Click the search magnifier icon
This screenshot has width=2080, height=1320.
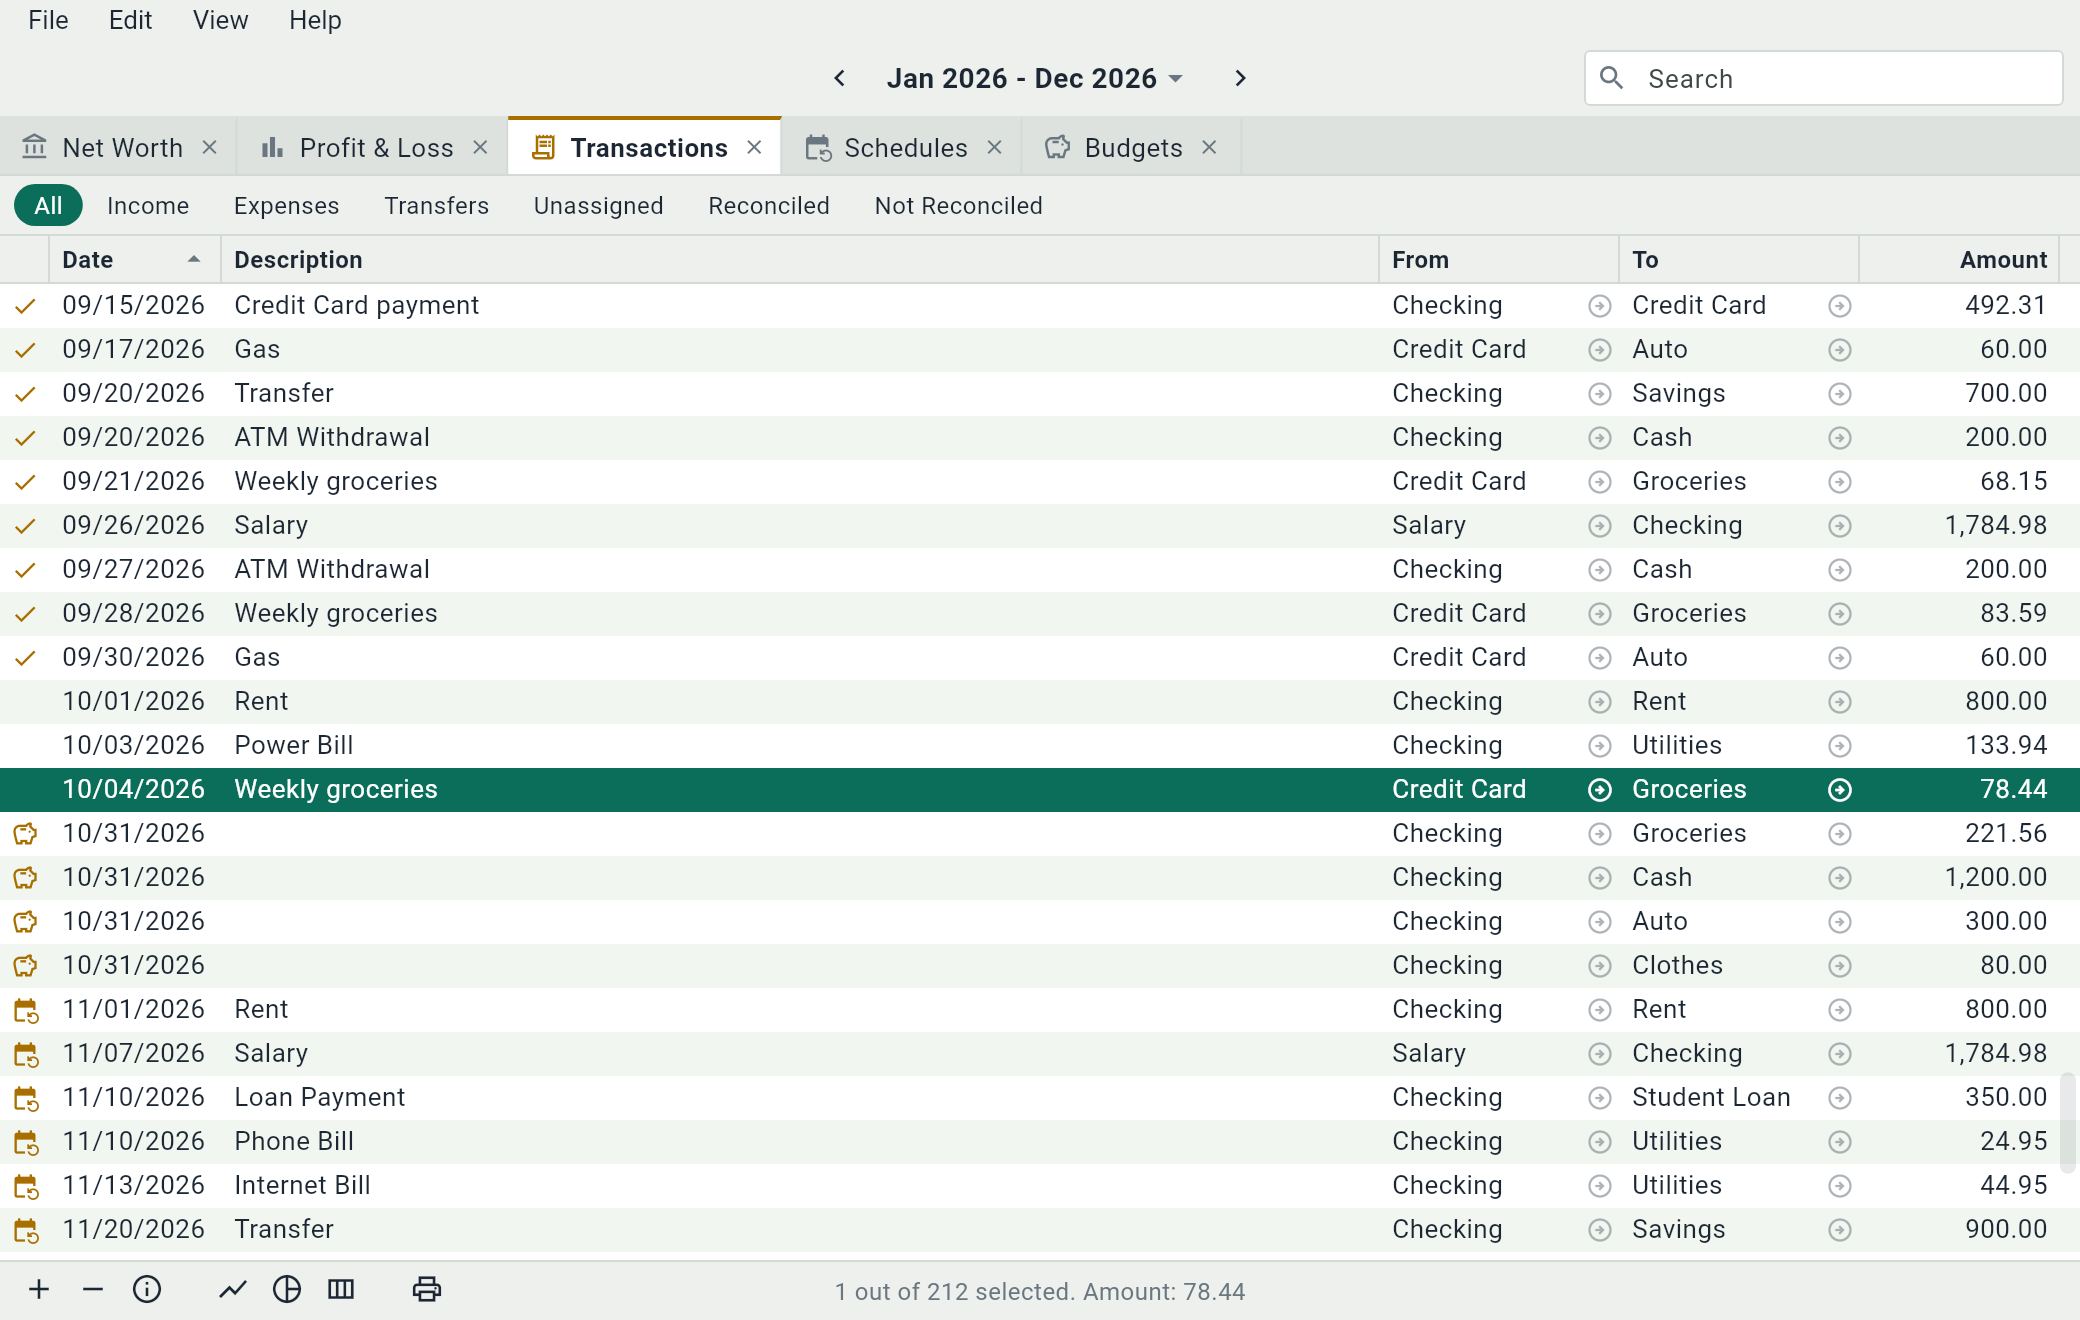(1611, 78)
